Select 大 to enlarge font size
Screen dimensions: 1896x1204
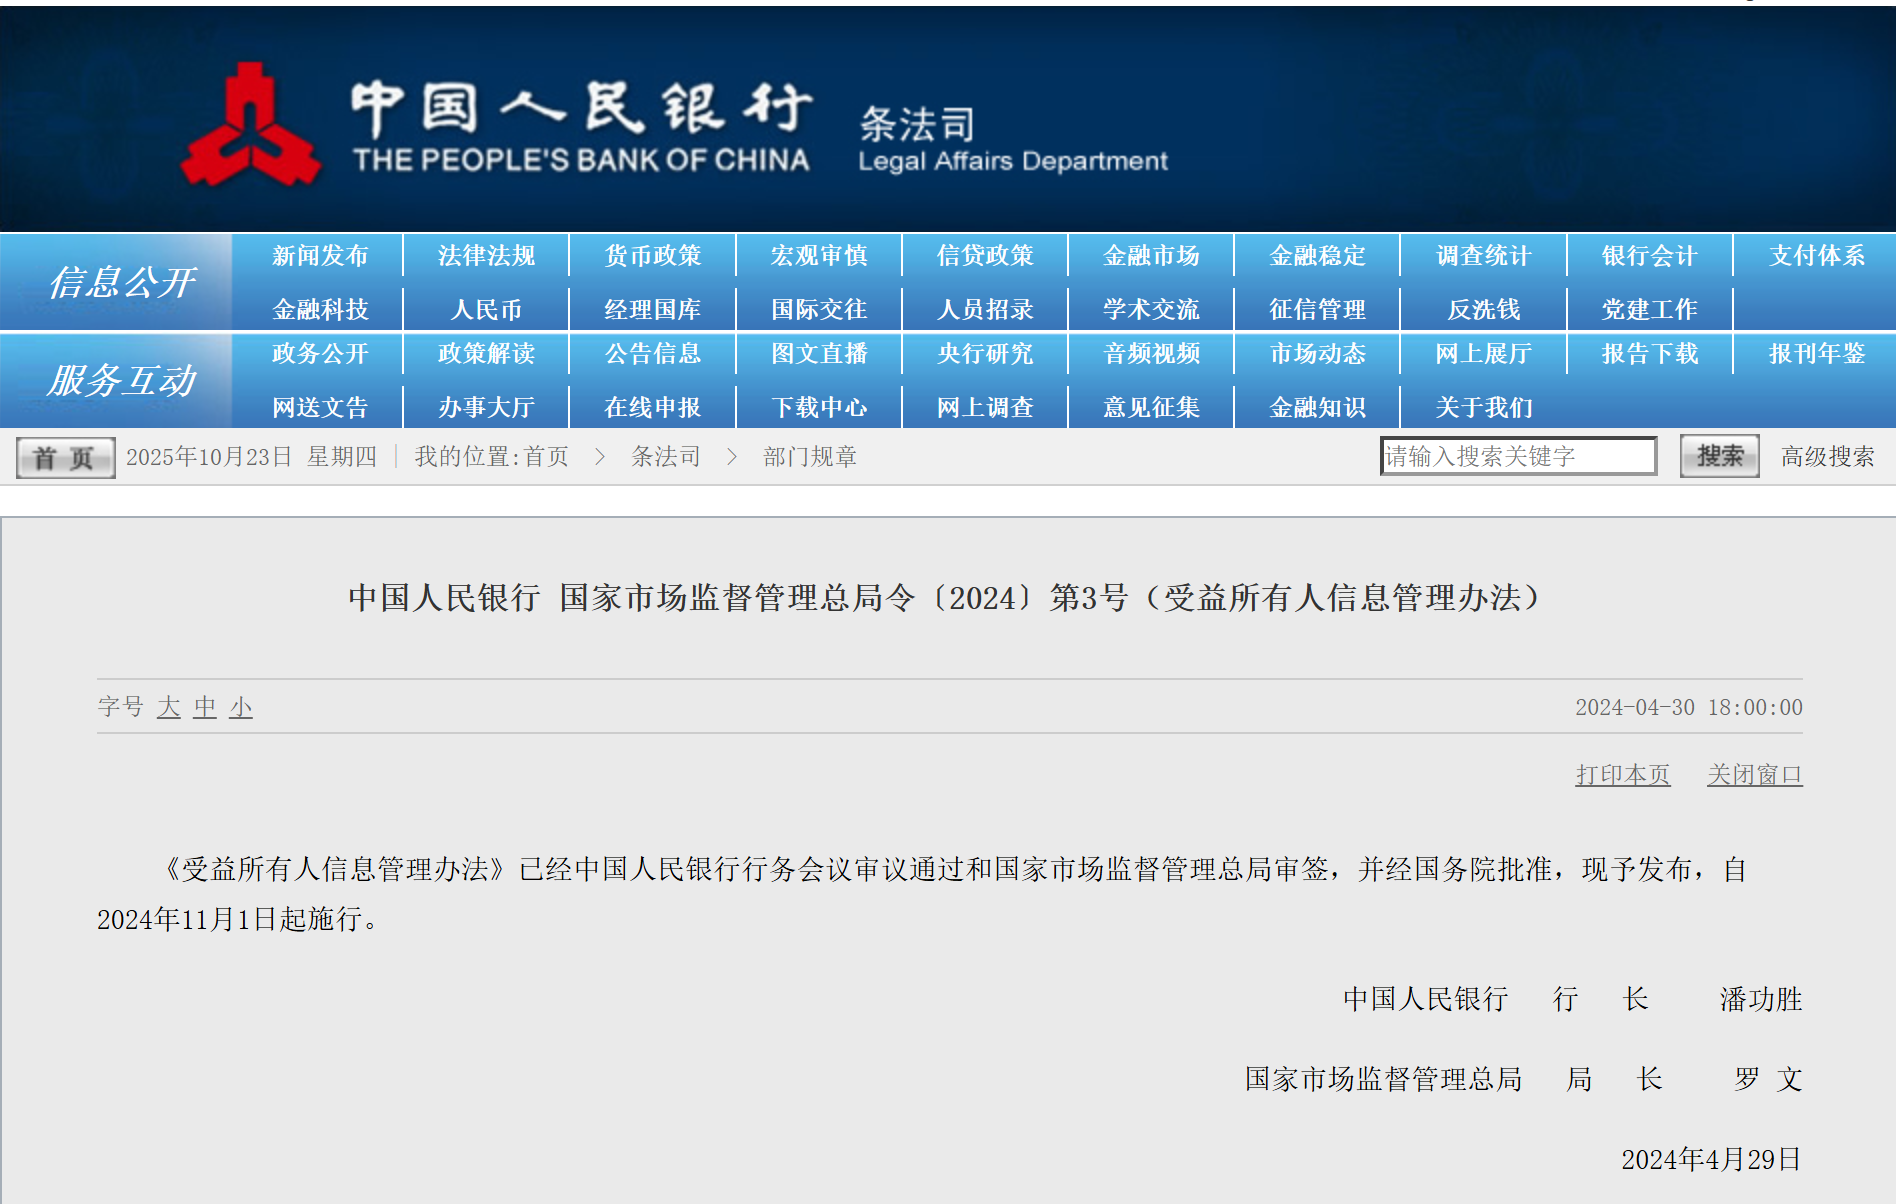tap(168, 707)
